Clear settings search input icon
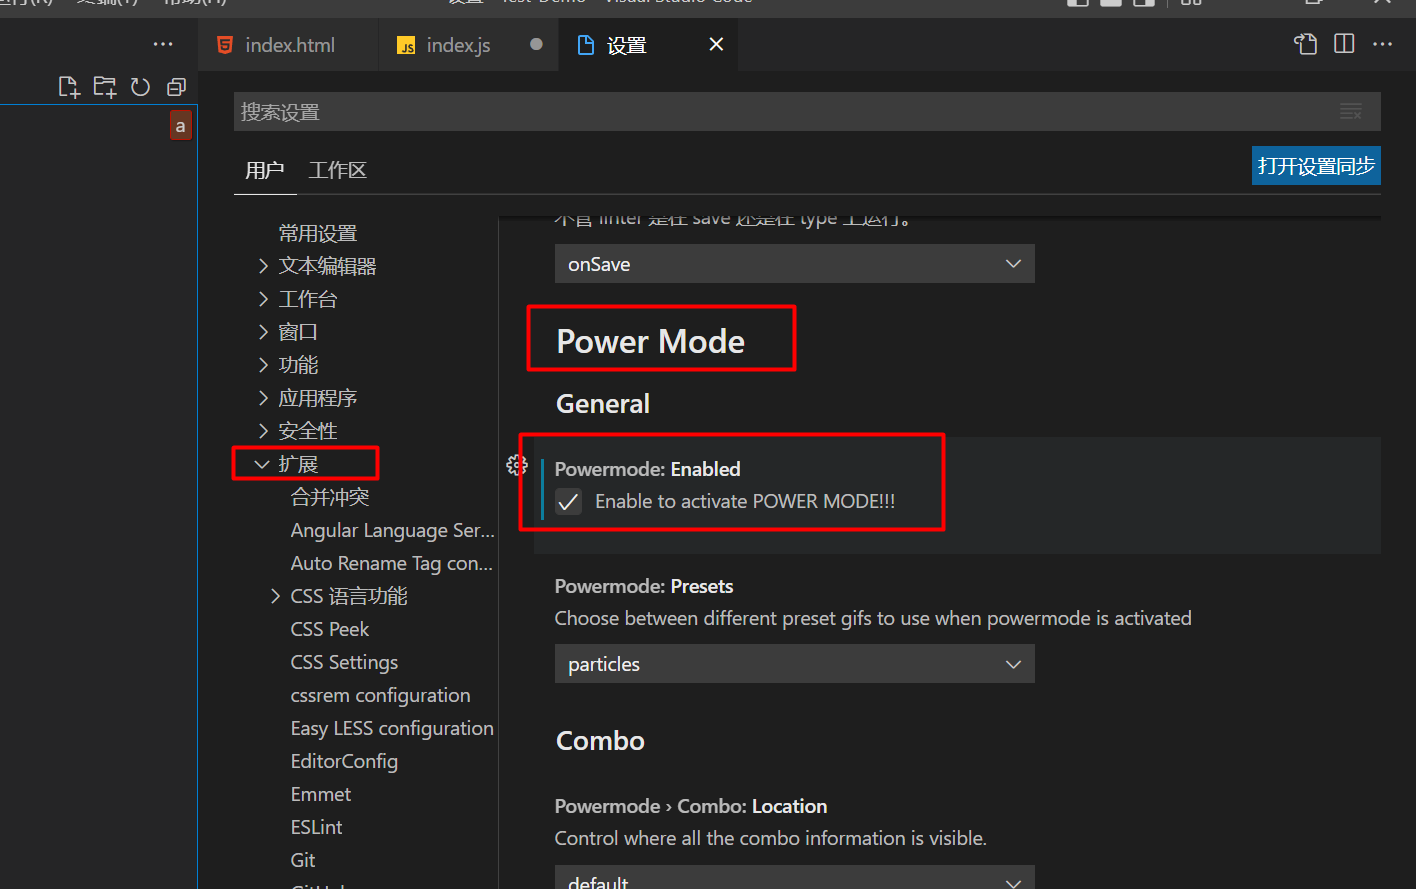 [x=1351, y=112]
